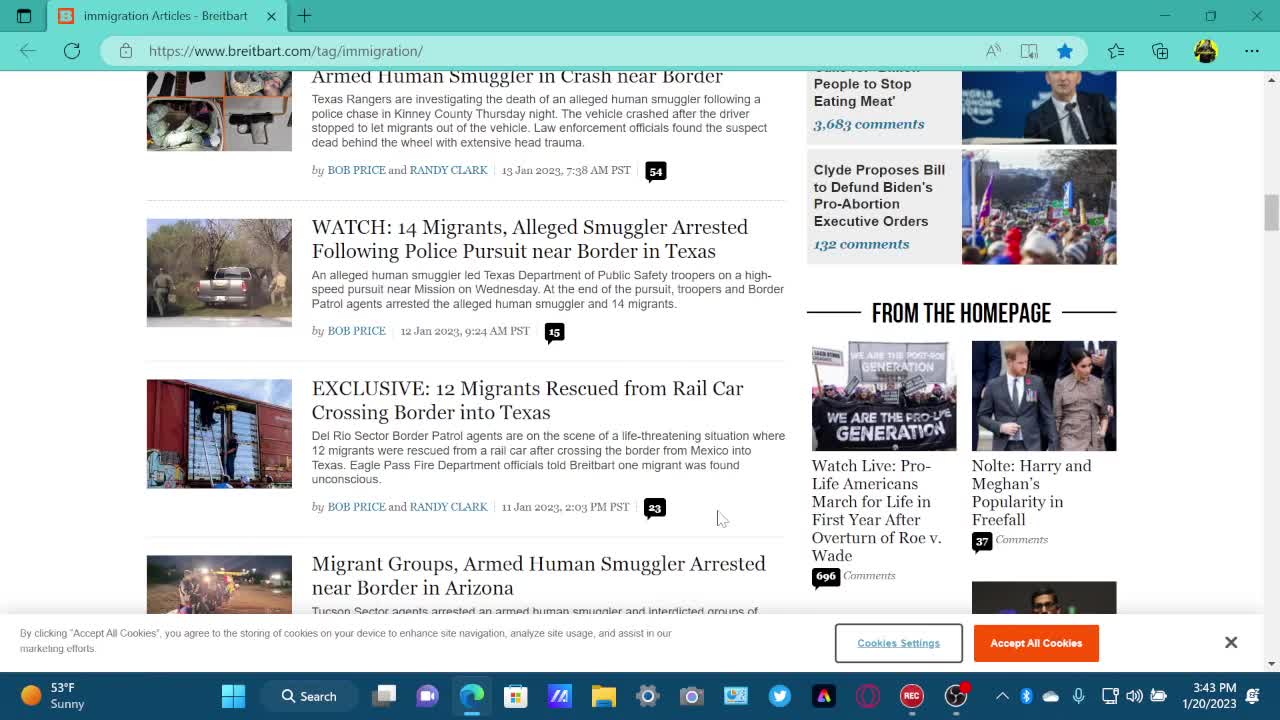Open '3,683 comments' link
Screen dimensions: 1280x720
(868, 124)
